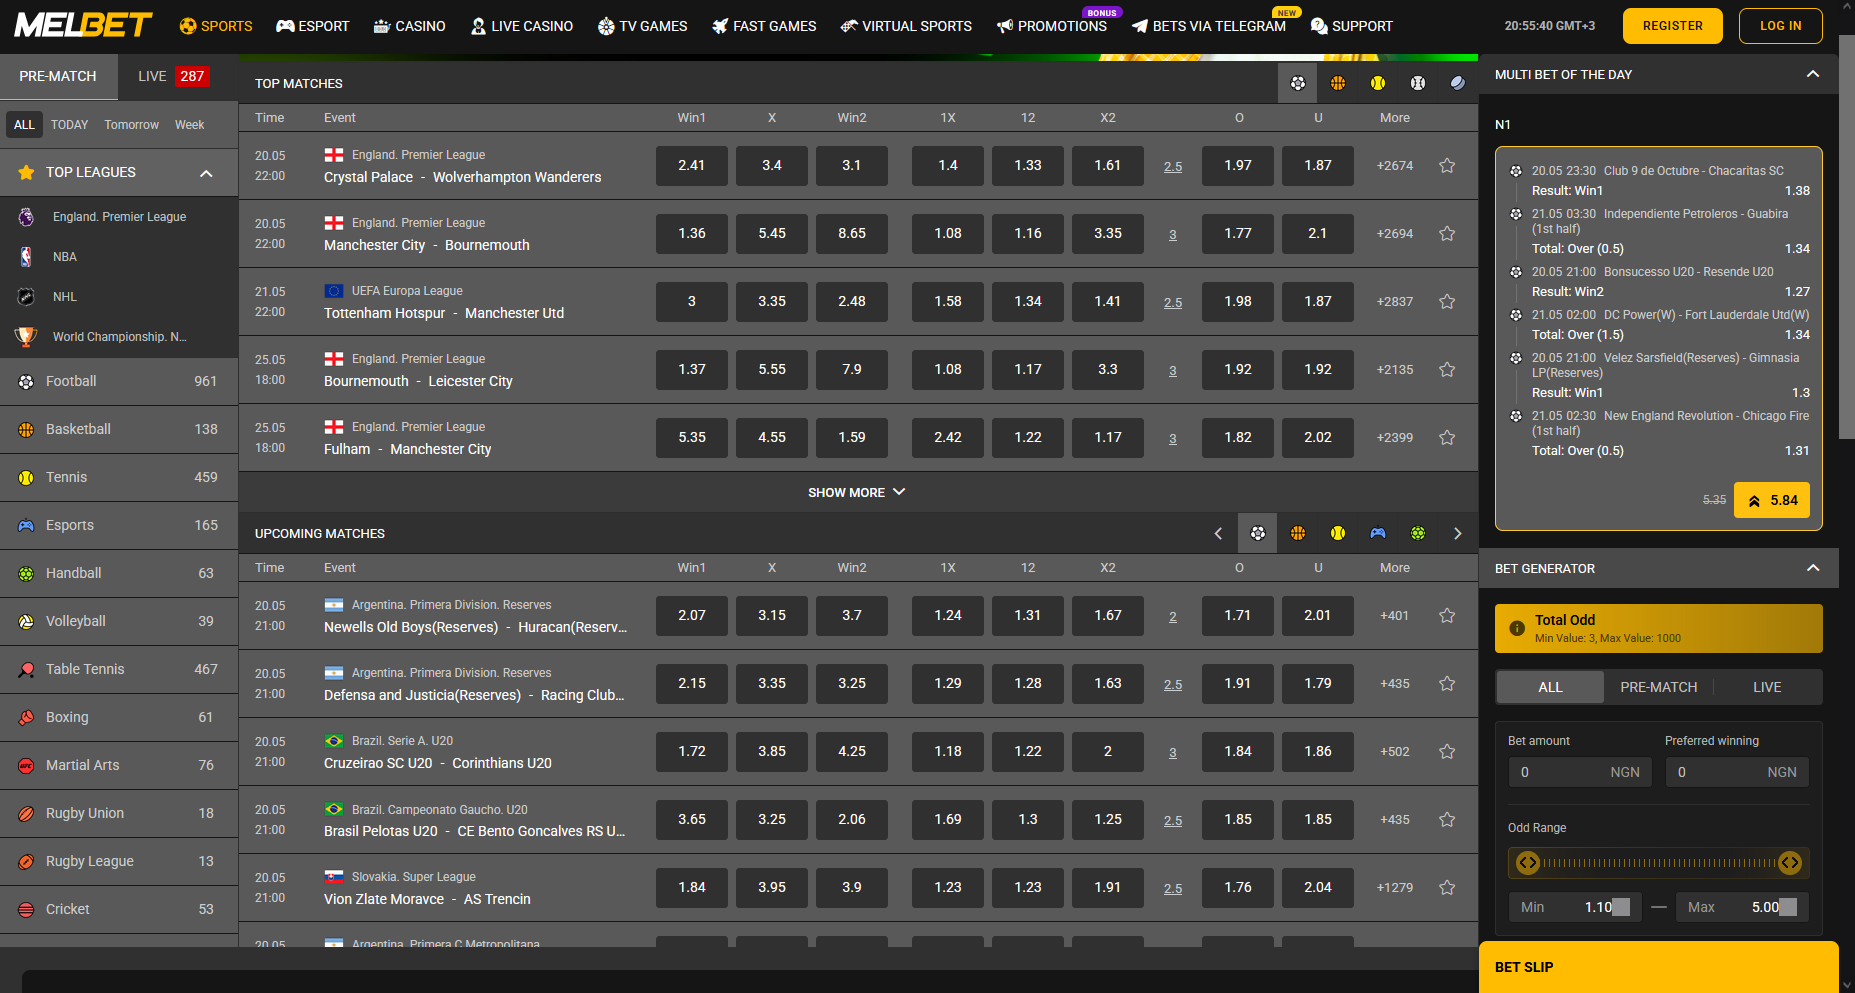Favorite Bournemouth vs Leicester City star

click(x=1447, y=369)
